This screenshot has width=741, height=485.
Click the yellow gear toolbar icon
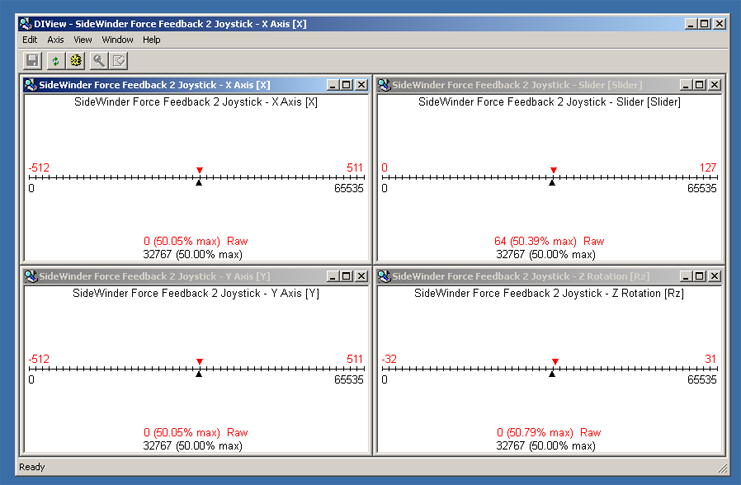click(x=76, y=61)
